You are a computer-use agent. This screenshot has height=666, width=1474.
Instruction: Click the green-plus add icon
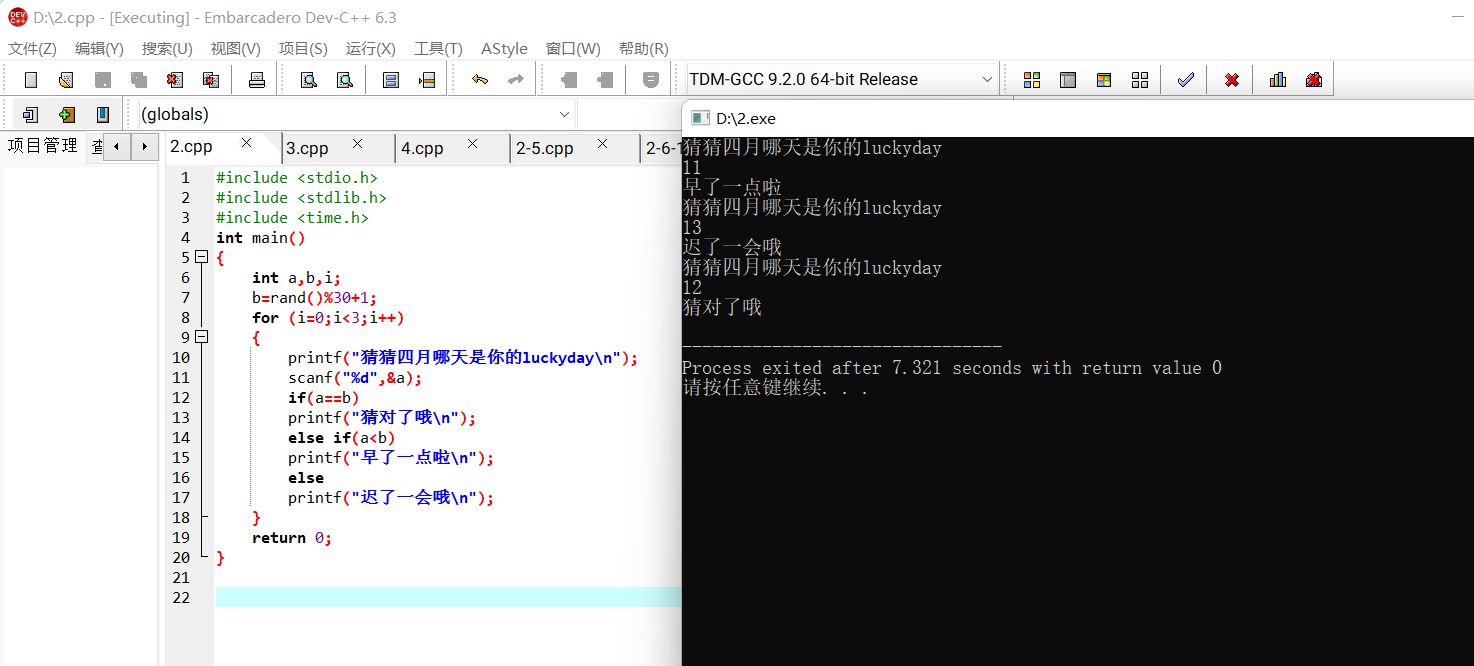coord(66,114)
